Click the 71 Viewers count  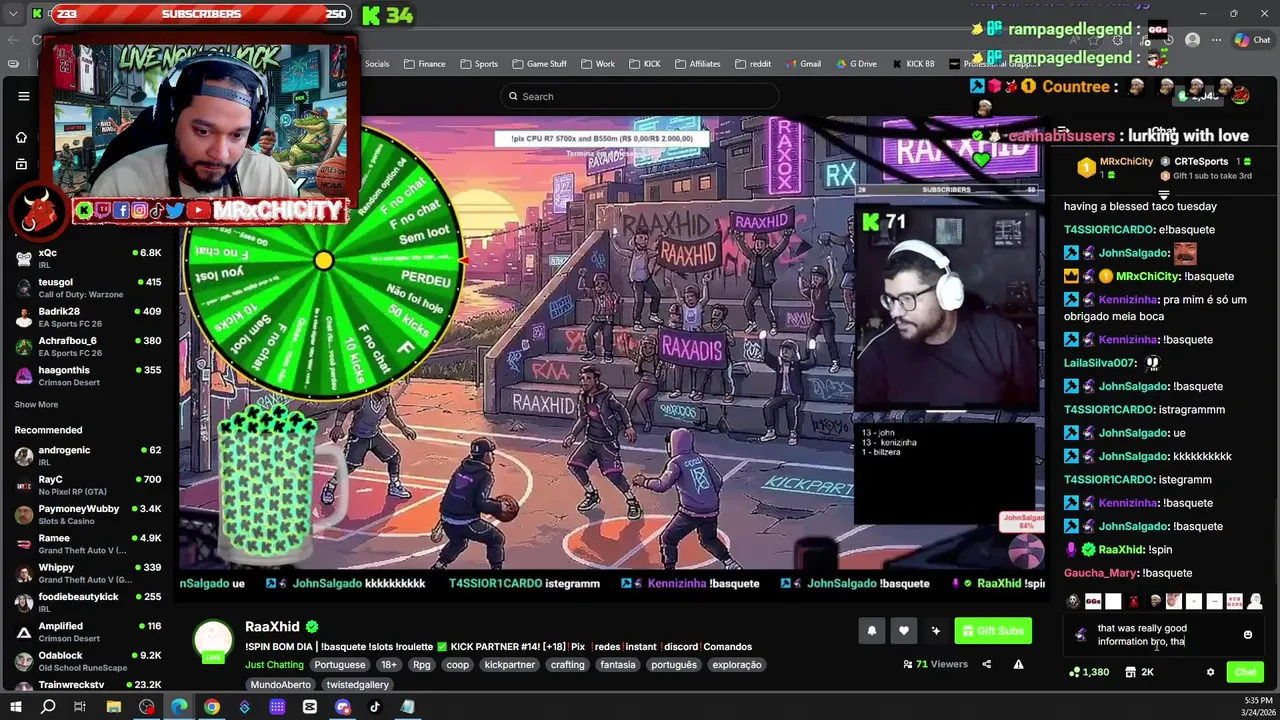coord(935,664)
